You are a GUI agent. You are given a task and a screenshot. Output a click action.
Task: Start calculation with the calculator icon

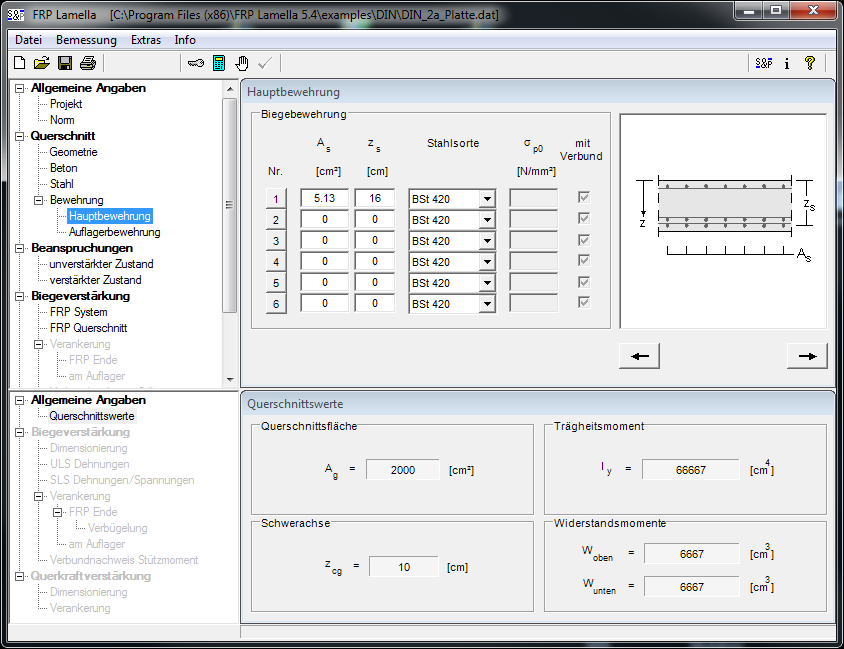coord(219,63)
